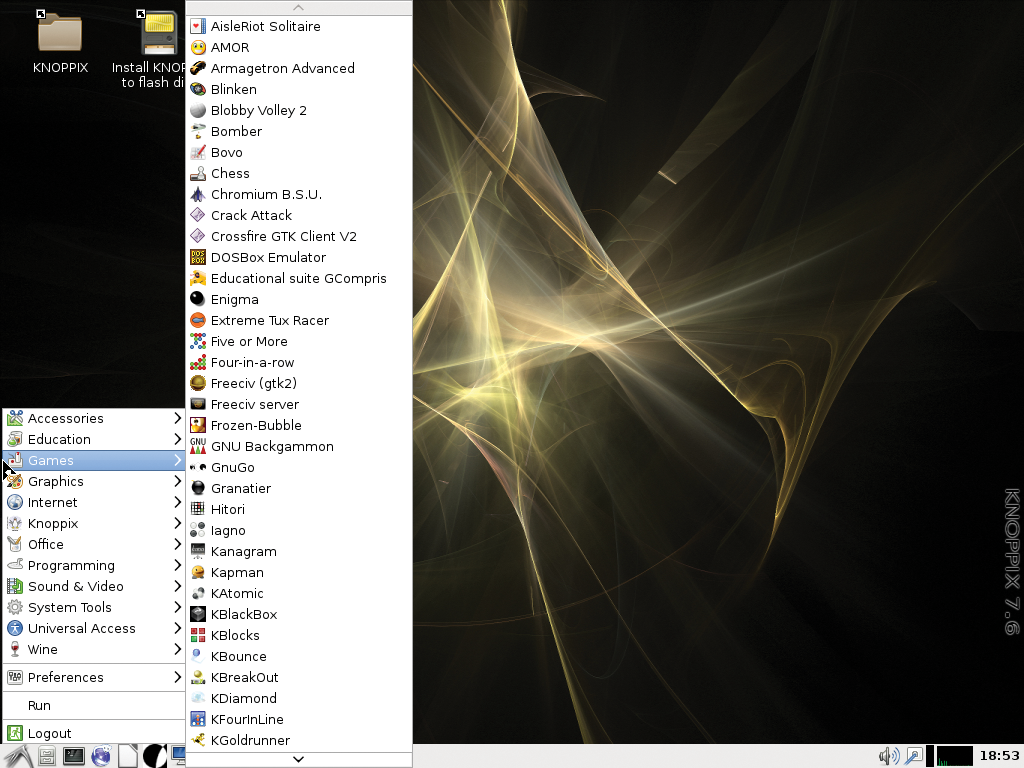
Task: Open Kapman using its yellow icon
Action: tap(198, 572)
